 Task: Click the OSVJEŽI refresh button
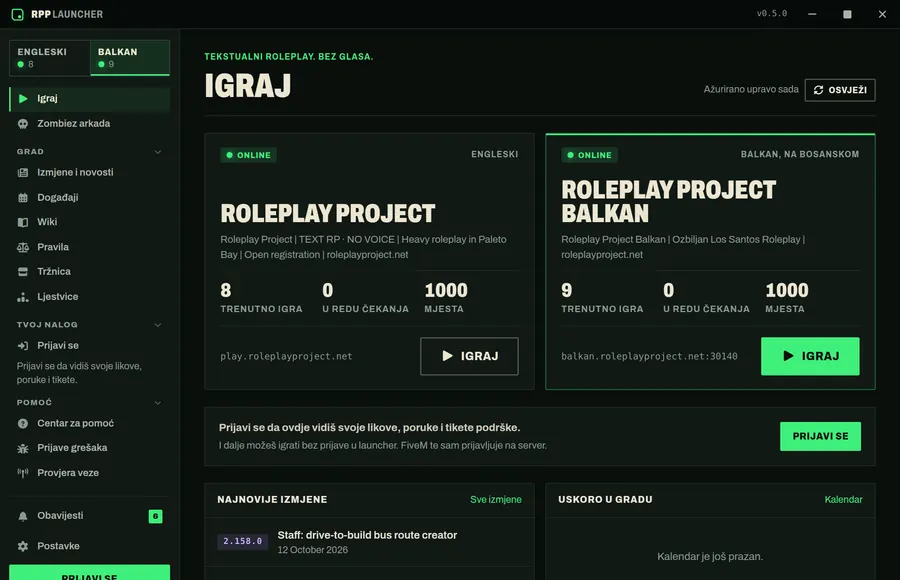click(840, 90)
